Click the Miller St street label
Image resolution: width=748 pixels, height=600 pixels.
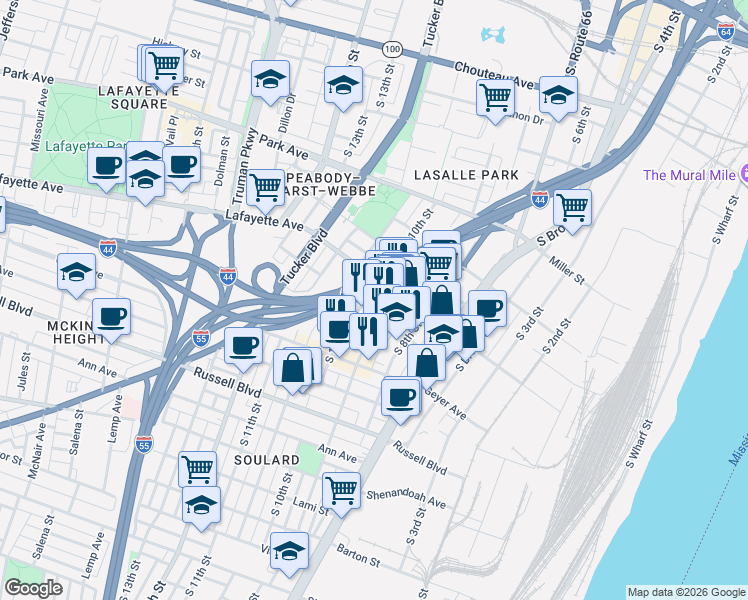pyautogui.click(x=567, y=270)
